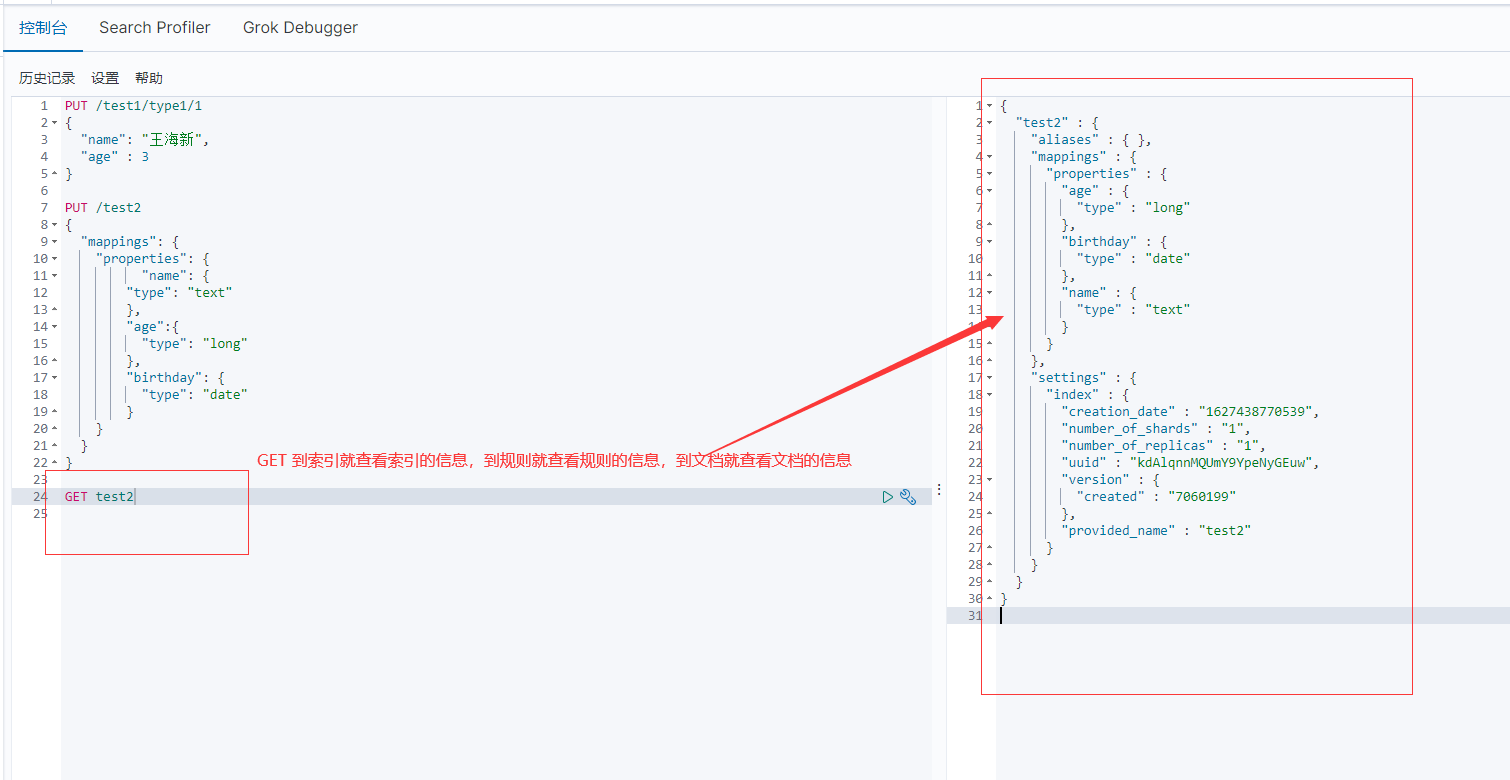Screen dimensions: 1510x780
Task: Fold the "properties" block in the response pane
Action: (x=990, y=174)
